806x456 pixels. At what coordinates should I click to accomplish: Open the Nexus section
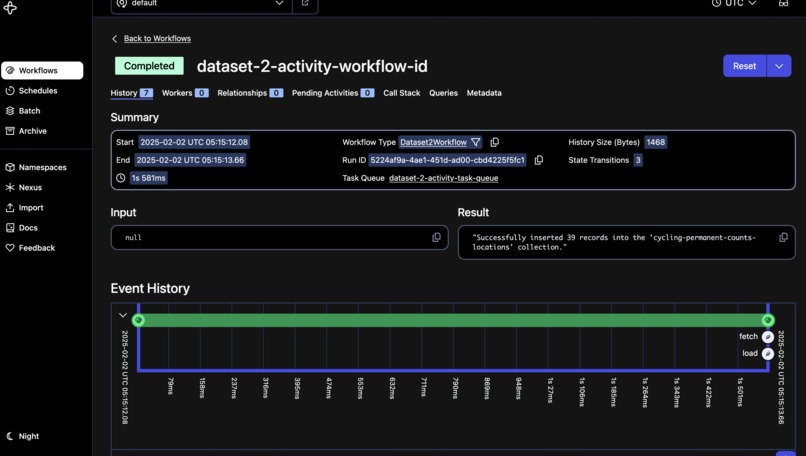tap(24, 187)
